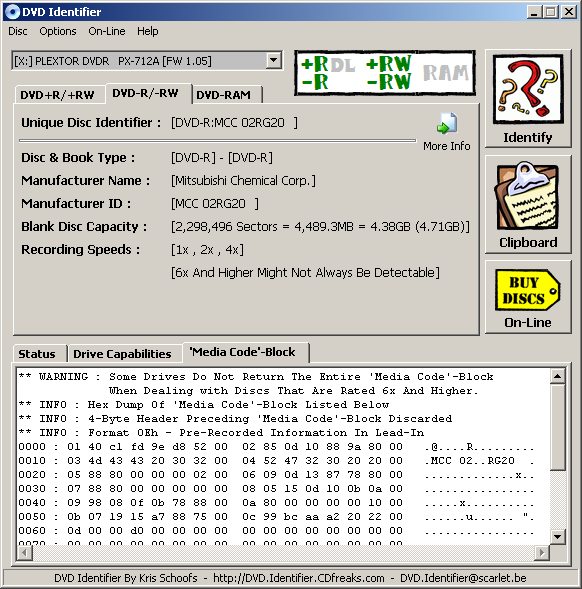The height and width of the screenshot is (589, 582).
Task: Click the scarlet.be email in status bar
Action: click(463, 578)
